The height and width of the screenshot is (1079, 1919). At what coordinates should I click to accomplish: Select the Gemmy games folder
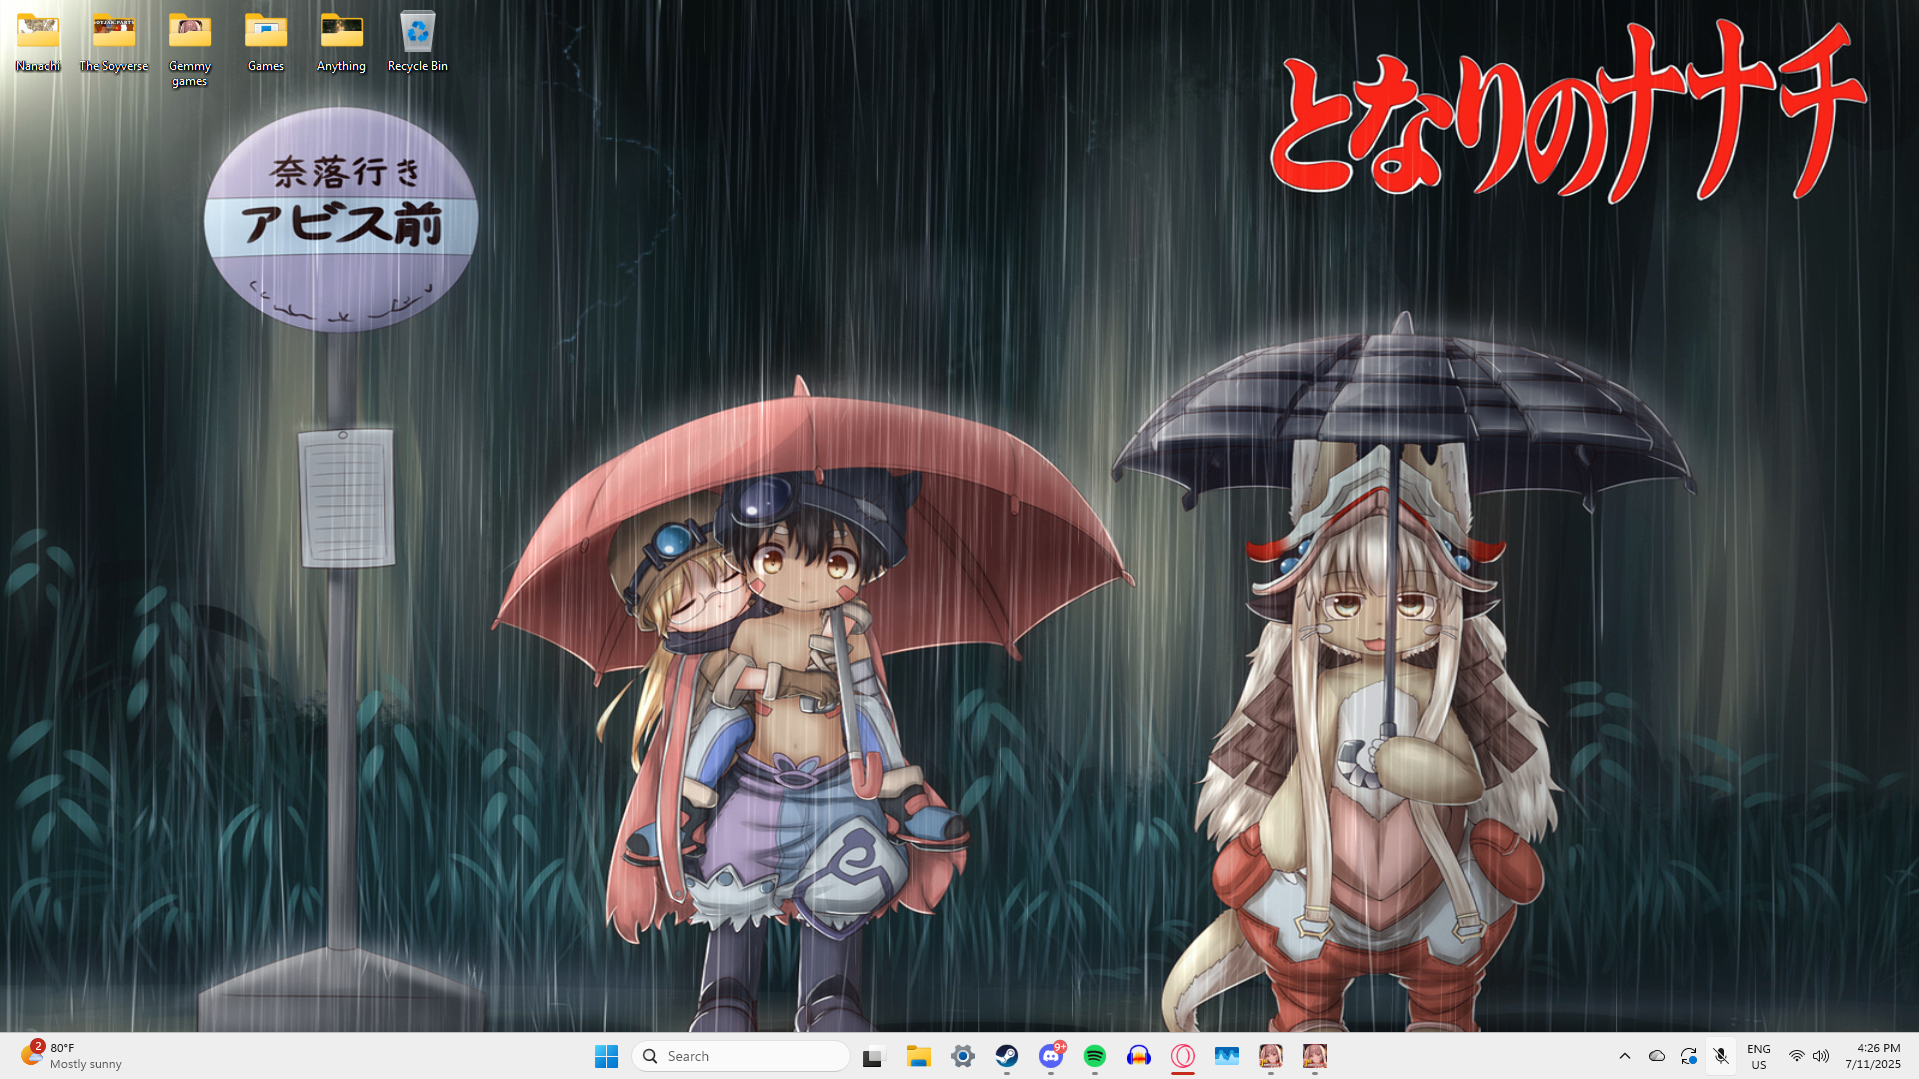(x=190, y=50)
